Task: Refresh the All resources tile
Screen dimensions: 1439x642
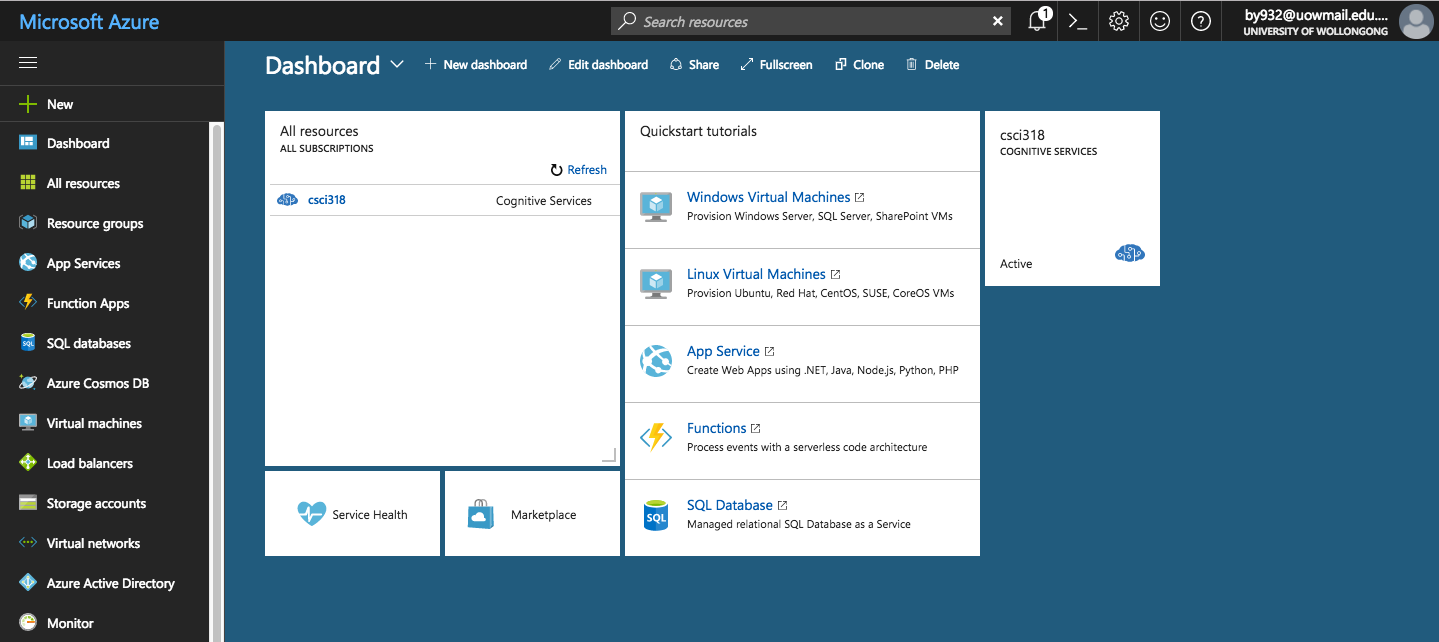Action: (578, 170)
